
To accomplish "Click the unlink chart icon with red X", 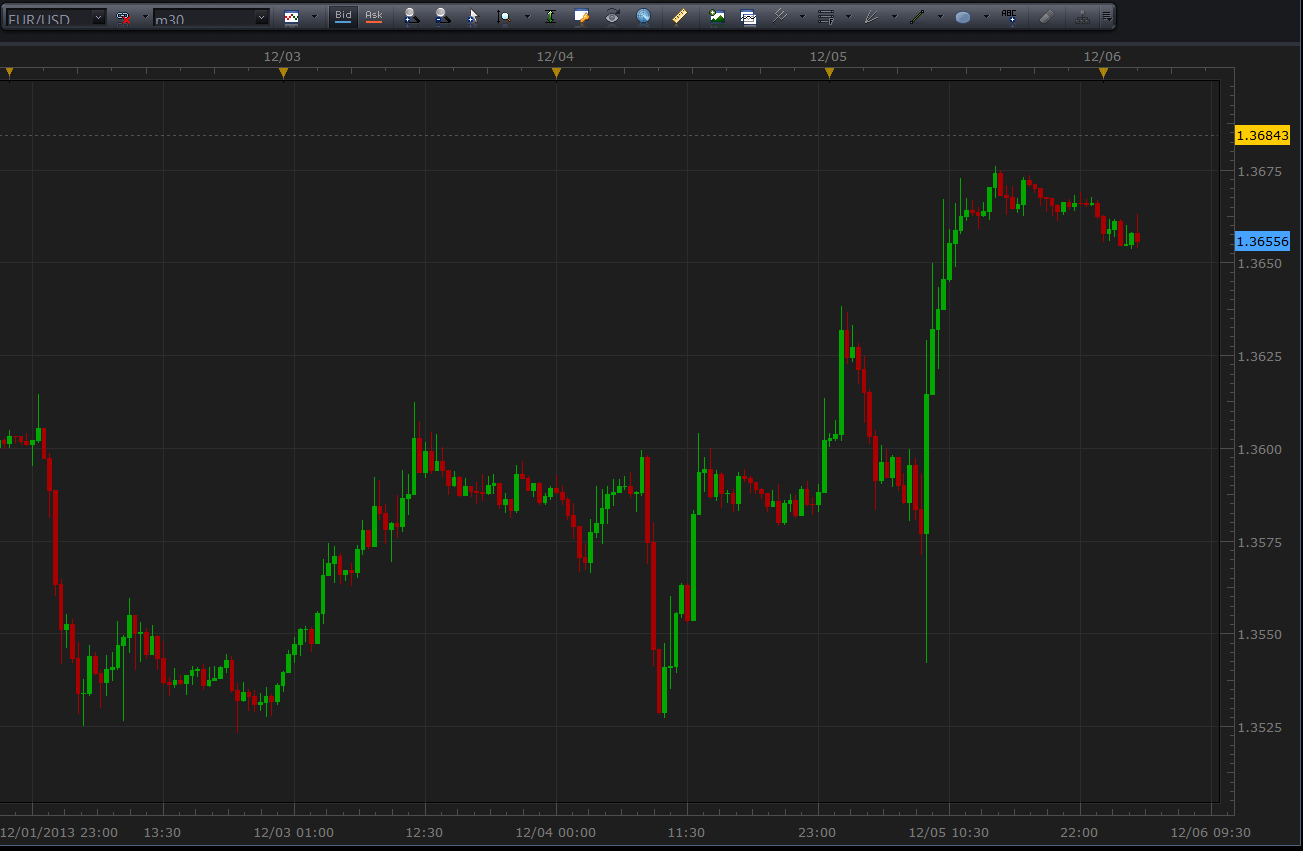I will 123,17.
